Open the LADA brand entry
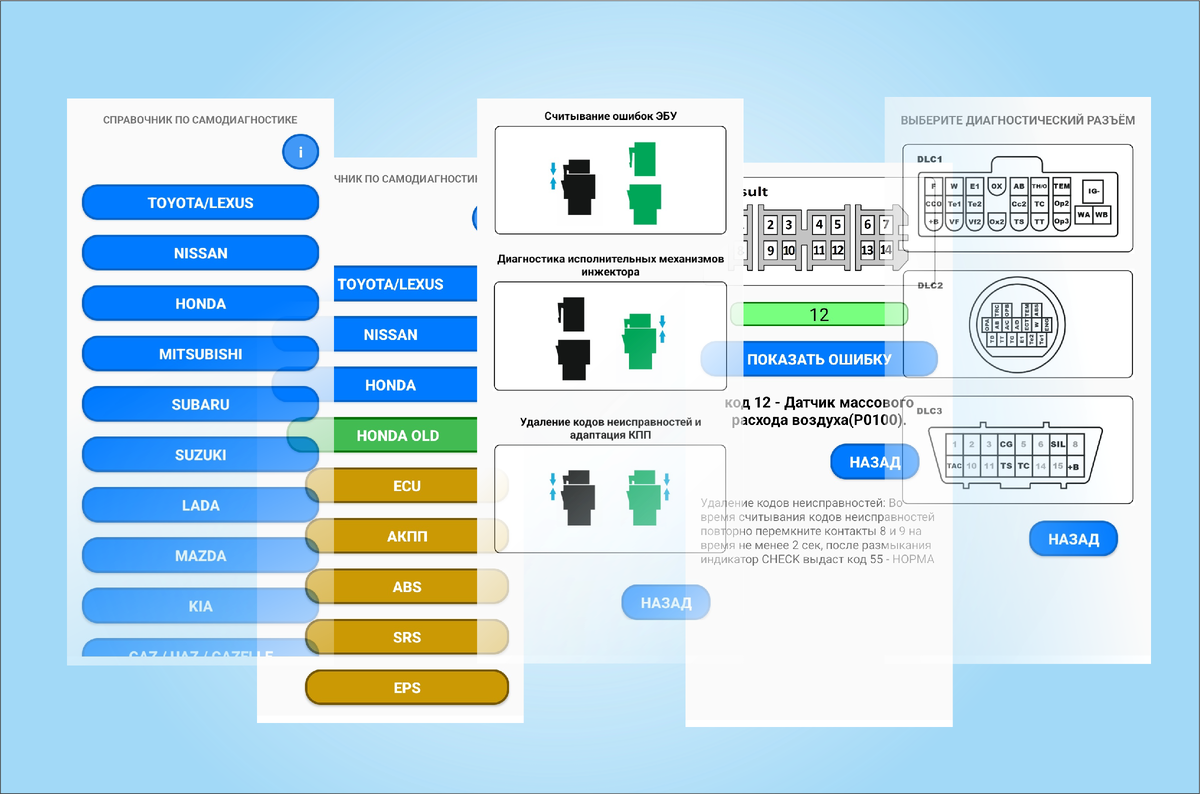This screenshot has width=1200, height=794. 200,505
